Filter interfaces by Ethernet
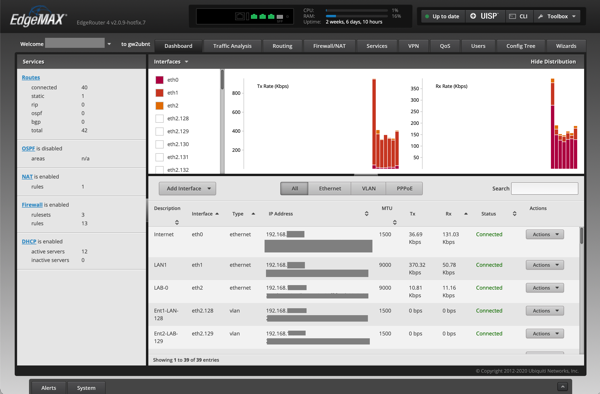The image size is (600, 394). tap(330, 189)
